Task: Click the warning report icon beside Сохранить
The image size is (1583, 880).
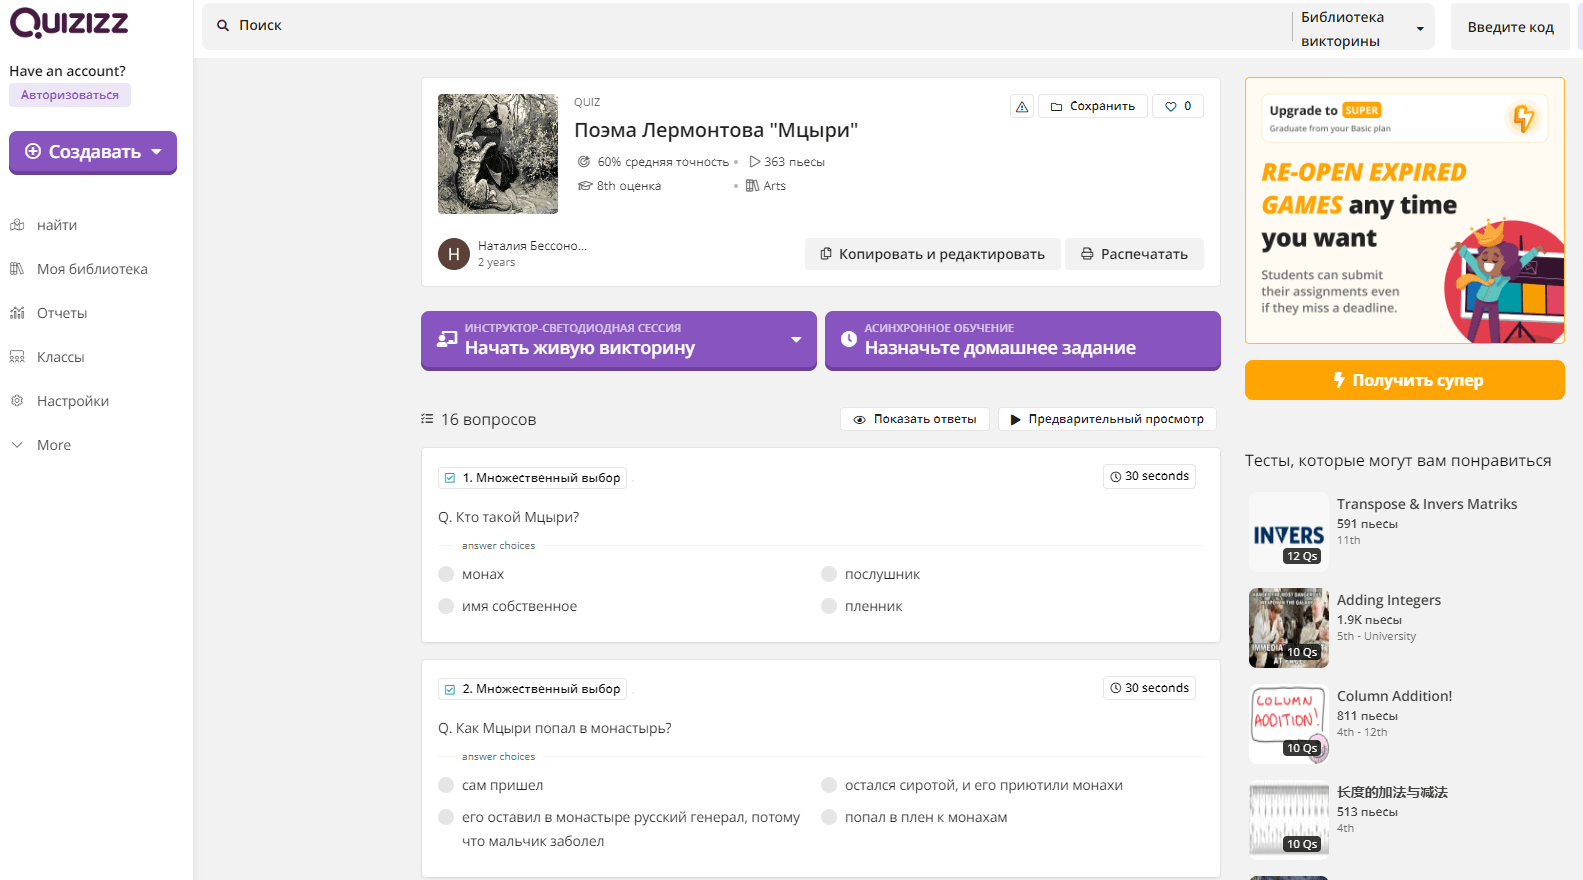Action: point(1021,107)
